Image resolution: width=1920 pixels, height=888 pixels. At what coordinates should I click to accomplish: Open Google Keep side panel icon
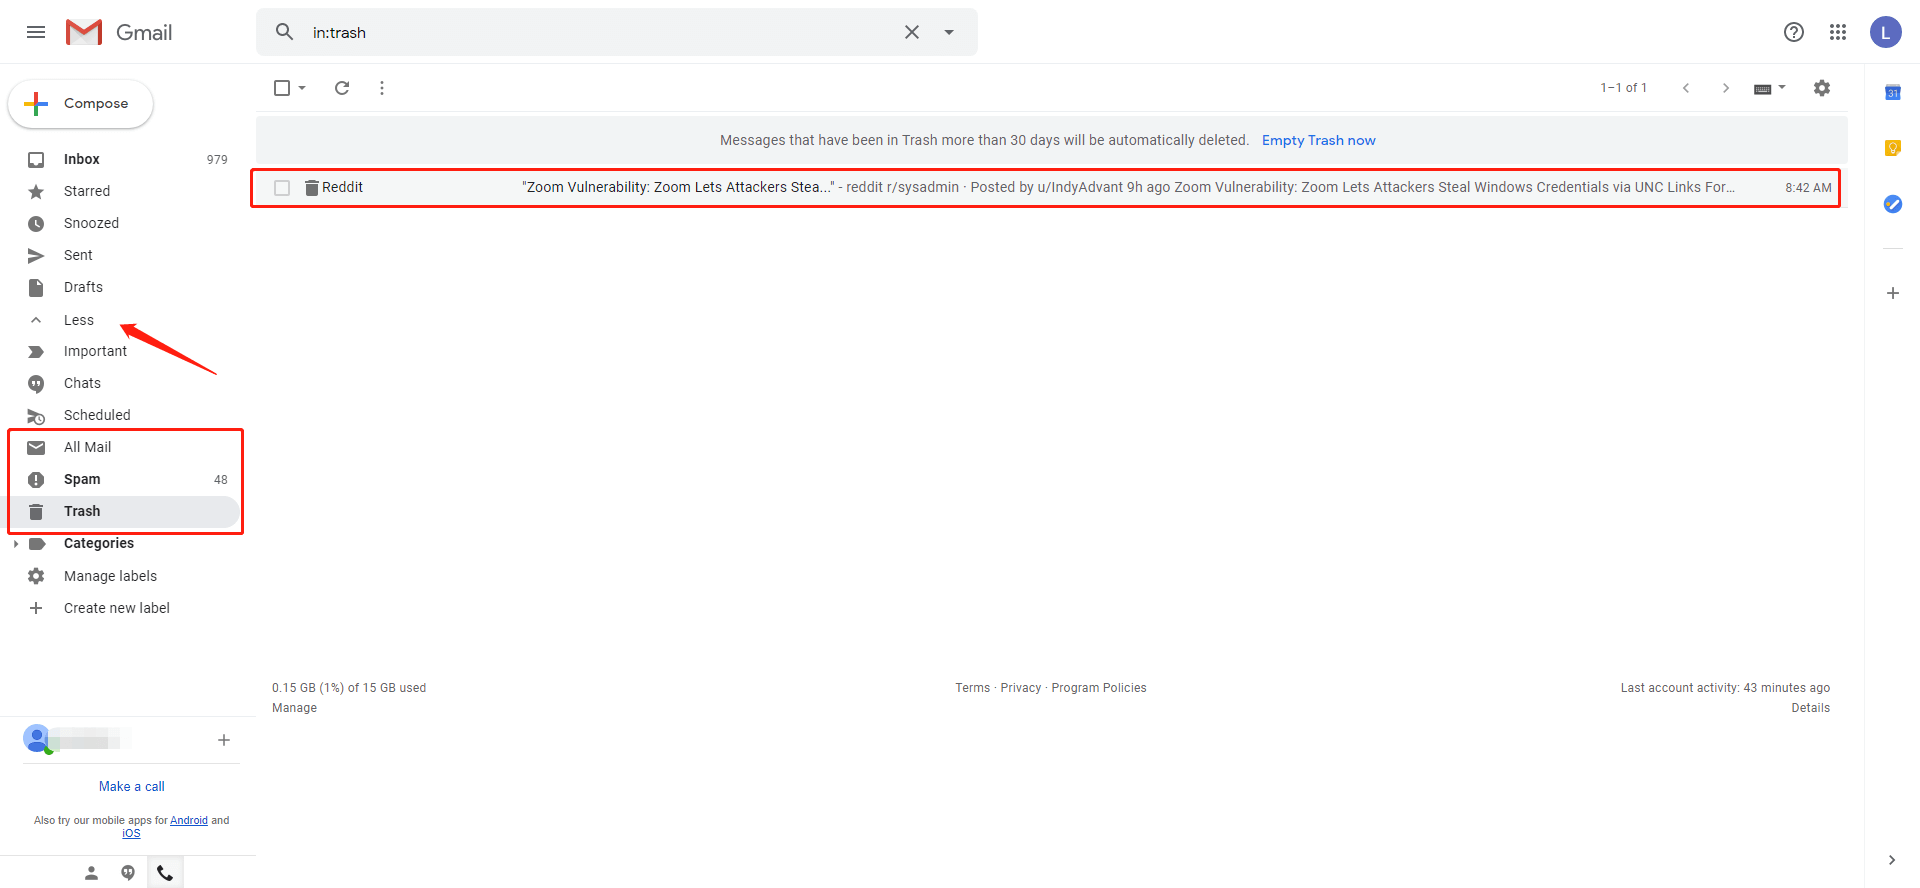1892,148
